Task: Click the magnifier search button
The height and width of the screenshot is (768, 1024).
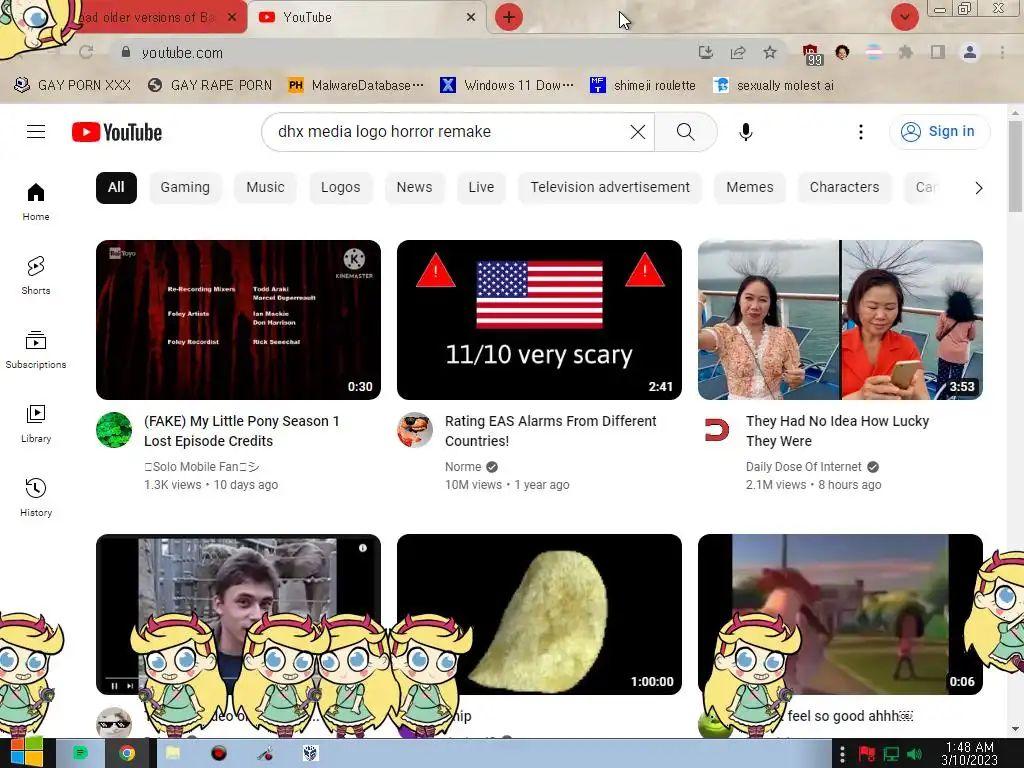Action: click(686, 132)
